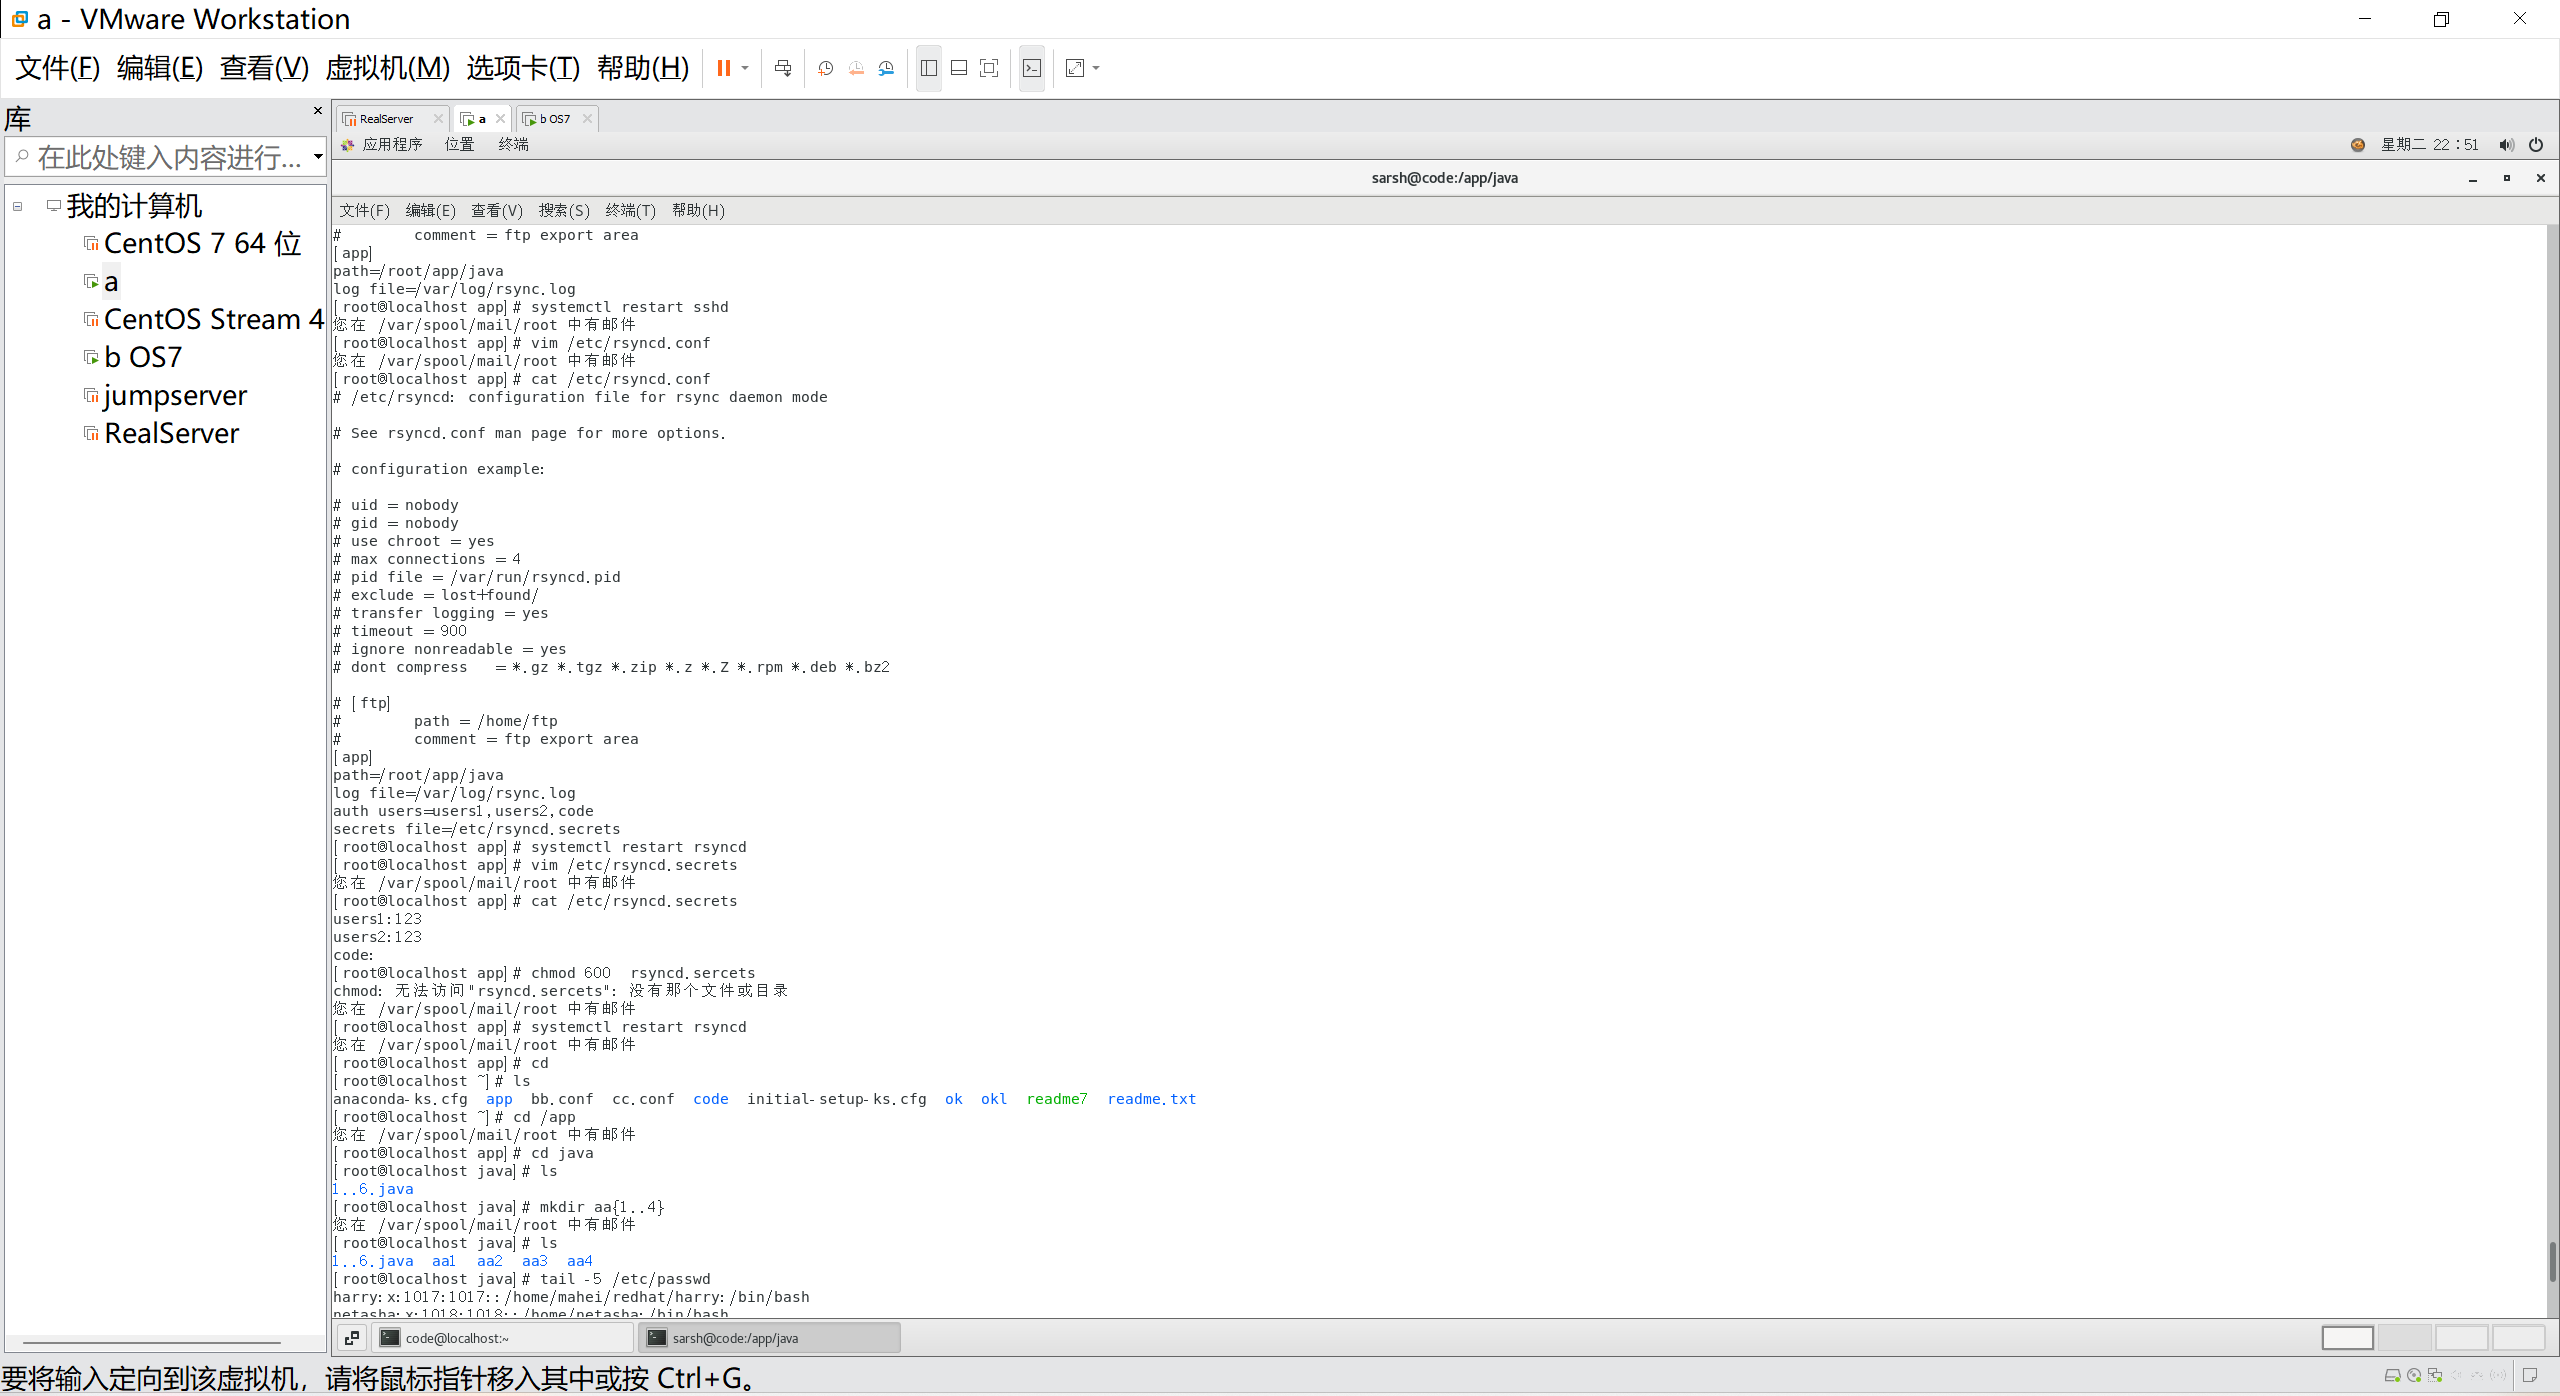Viewport: 2560px width, 1396px height.
Task: Toggle the console view button
Action: point(1032,68)
